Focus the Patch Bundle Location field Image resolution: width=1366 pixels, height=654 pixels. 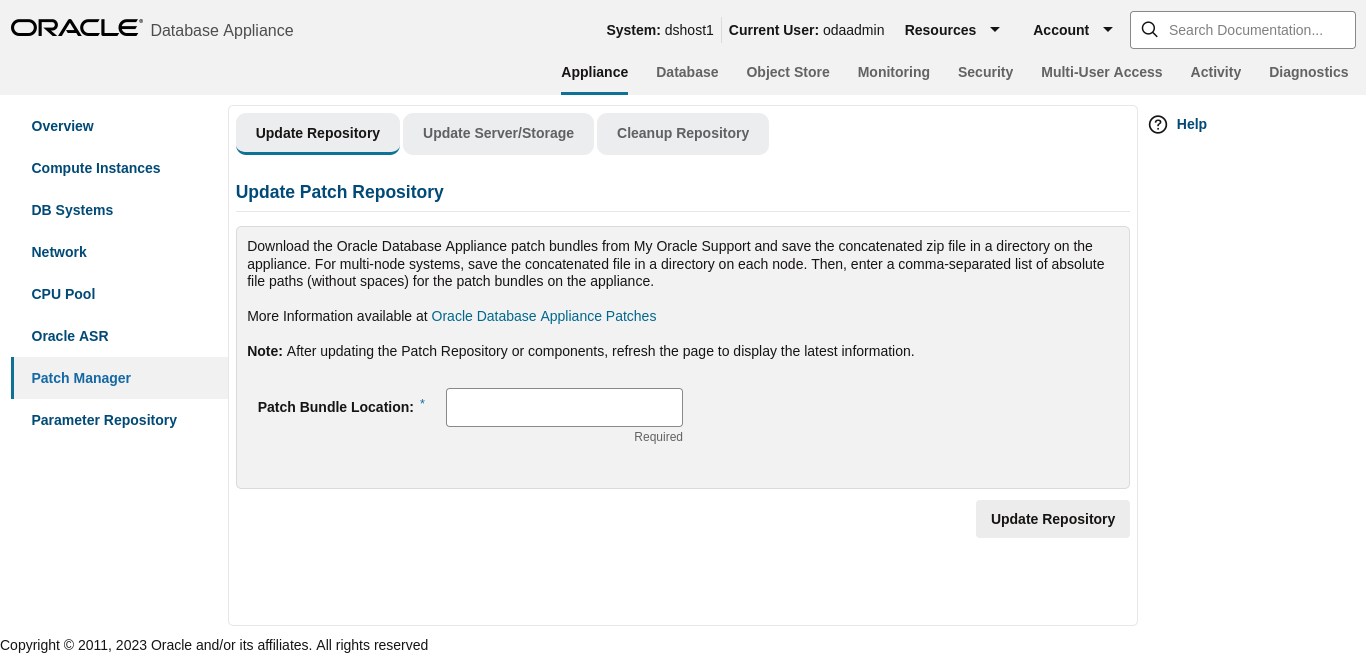pos(564,407)
